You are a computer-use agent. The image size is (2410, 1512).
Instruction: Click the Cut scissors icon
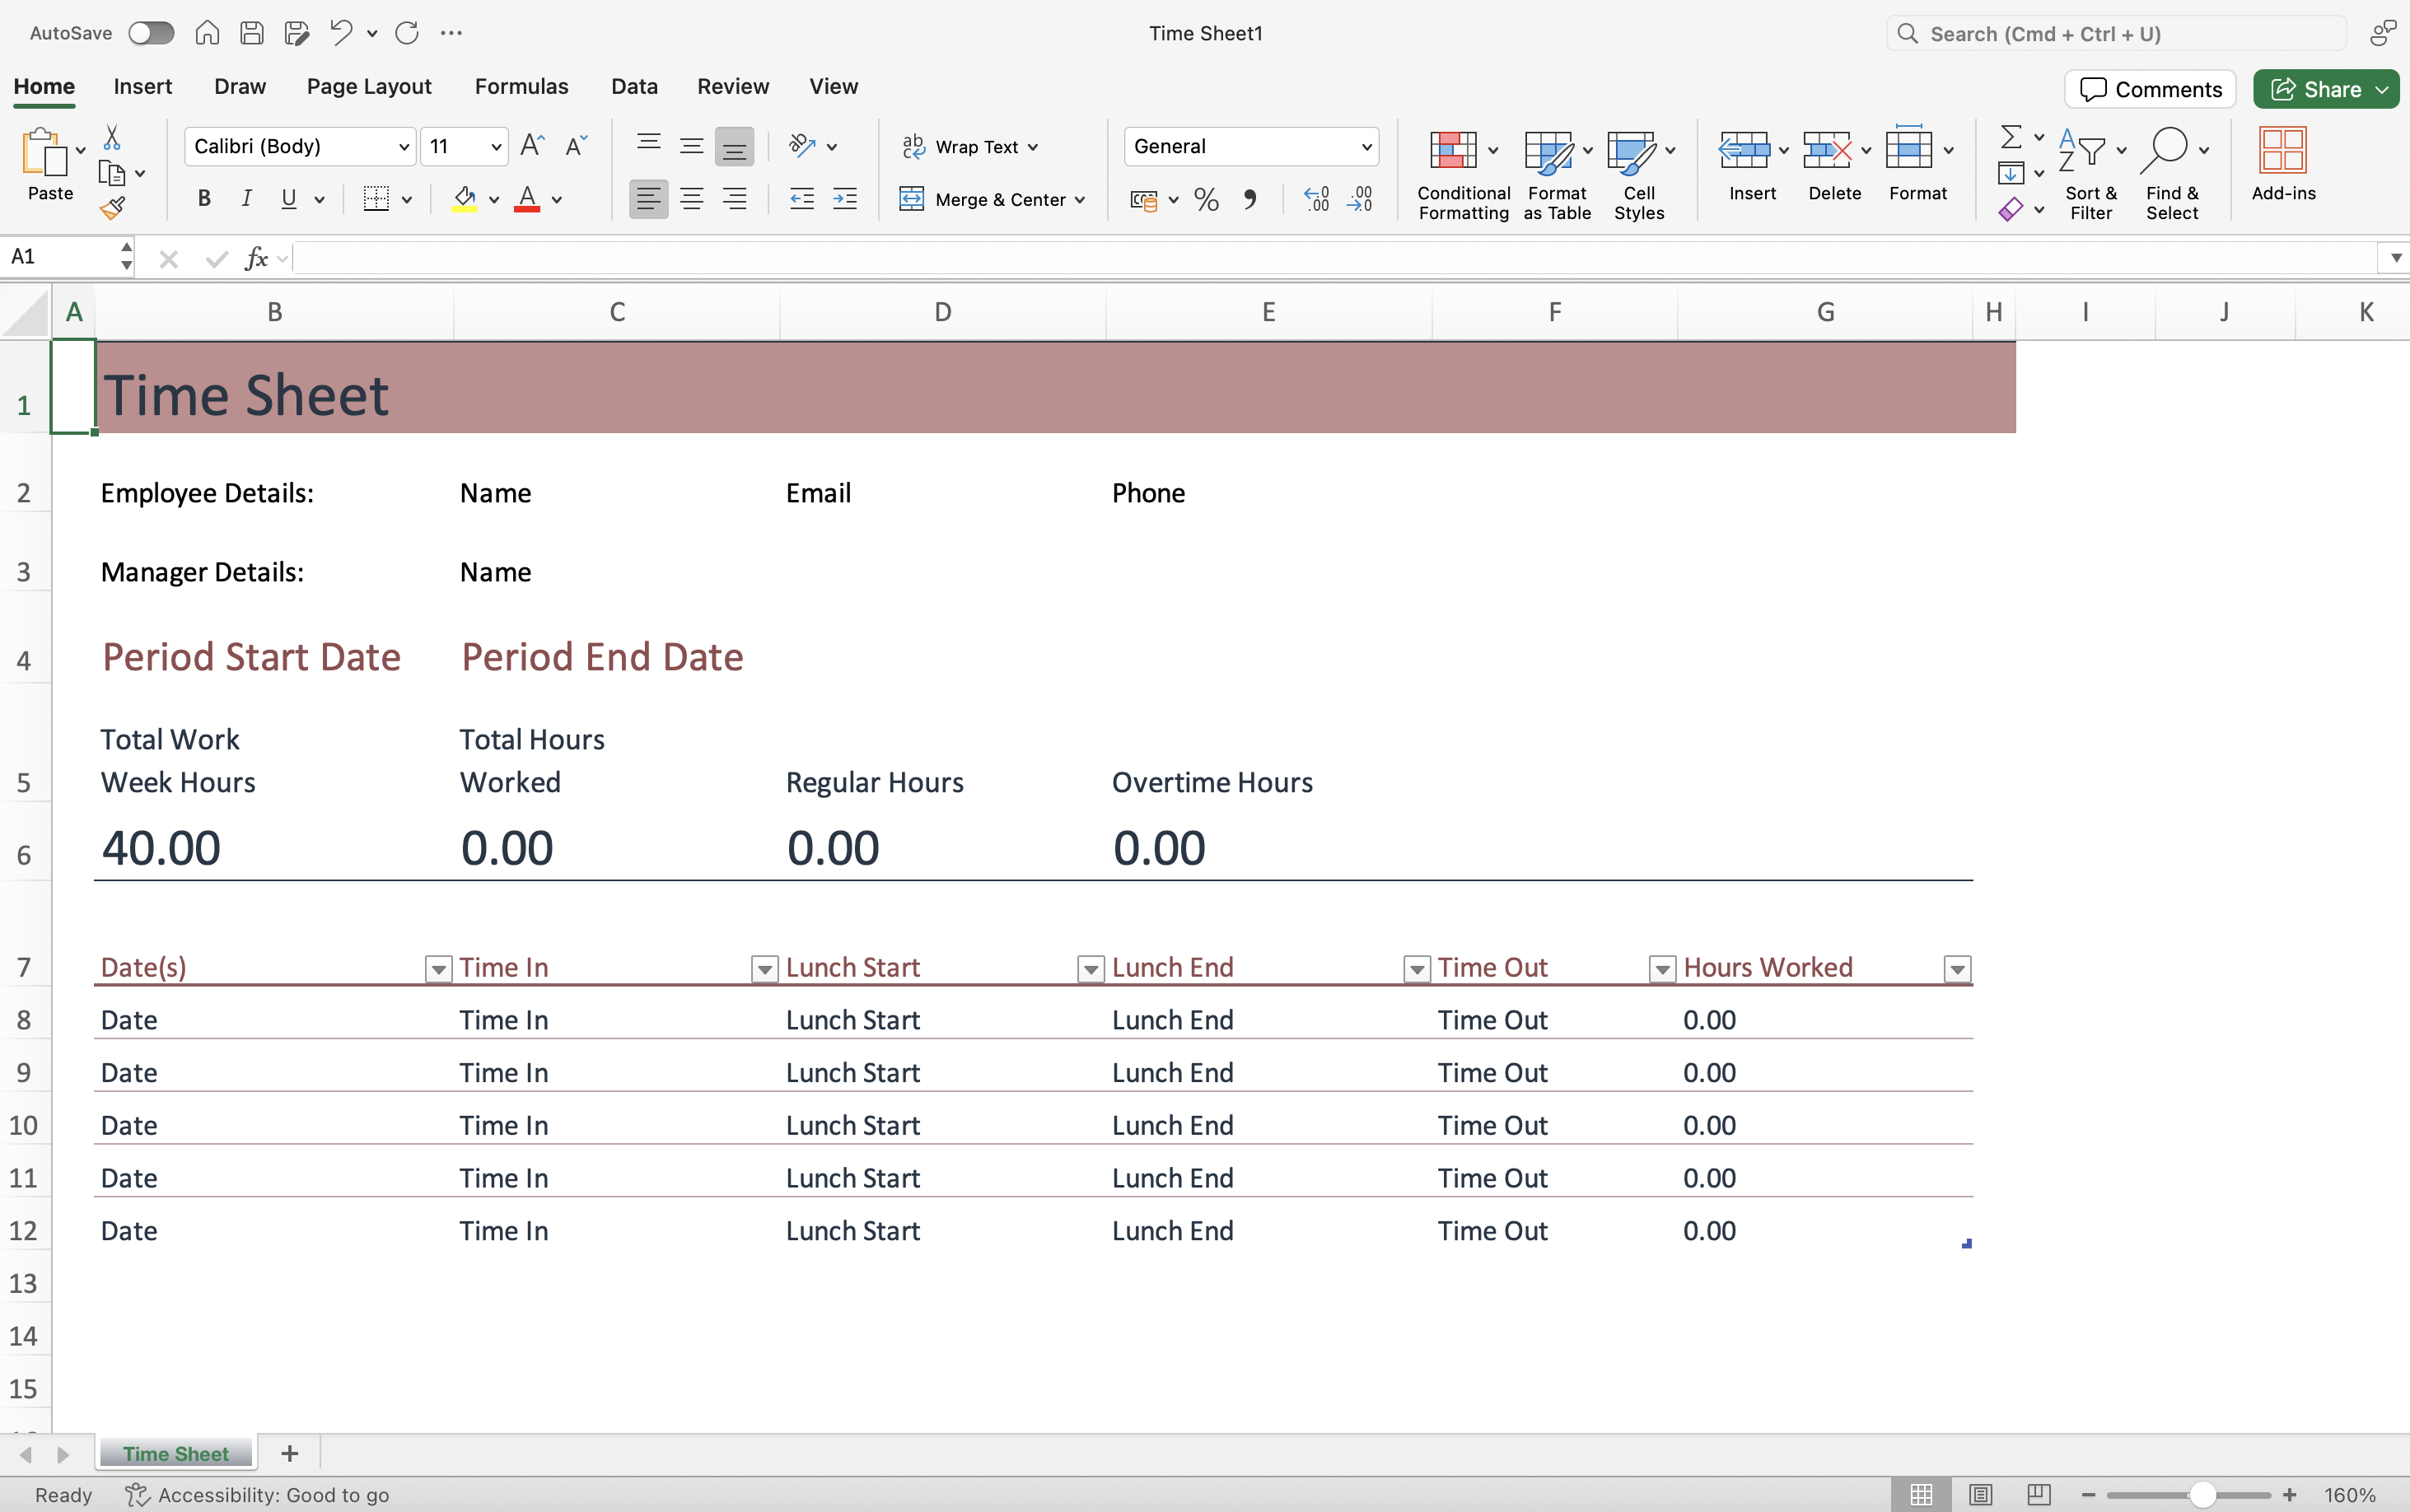tap(112, 137)
